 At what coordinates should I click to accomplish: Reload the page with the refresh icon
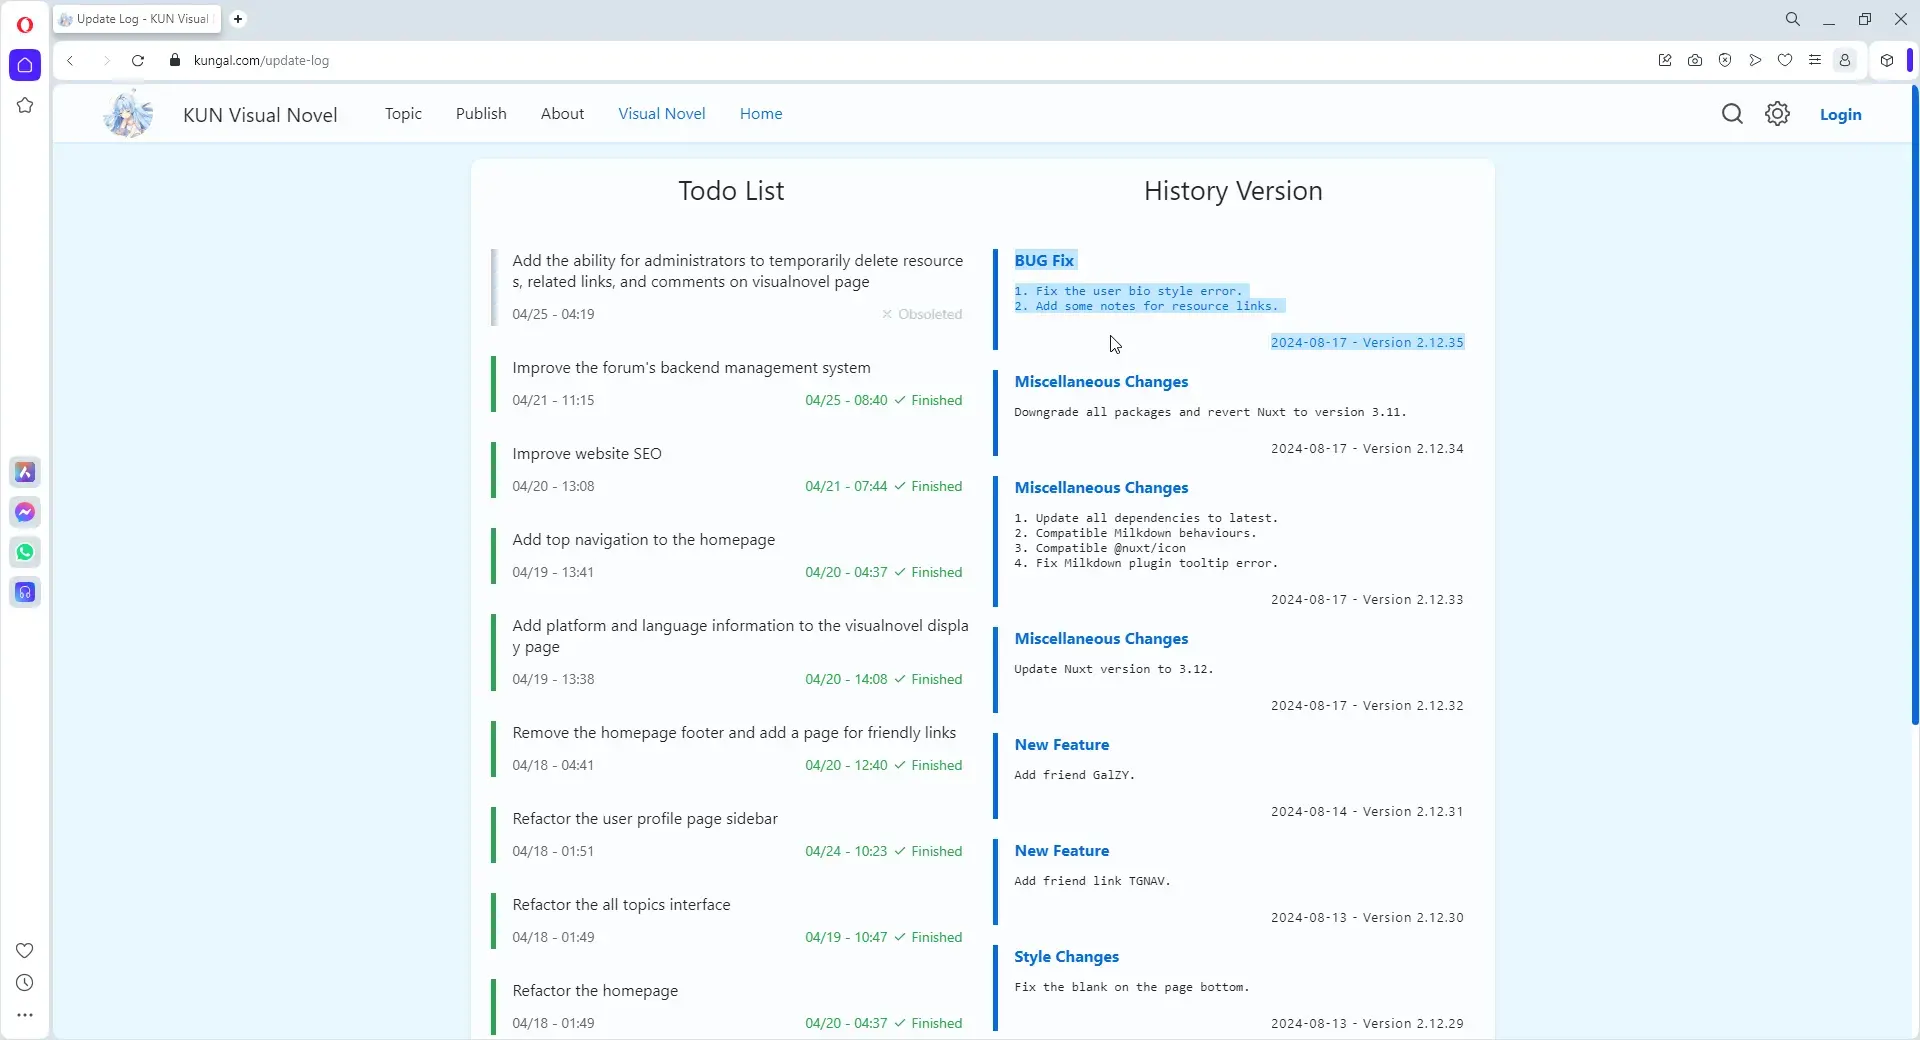click(x=138, y=60)
